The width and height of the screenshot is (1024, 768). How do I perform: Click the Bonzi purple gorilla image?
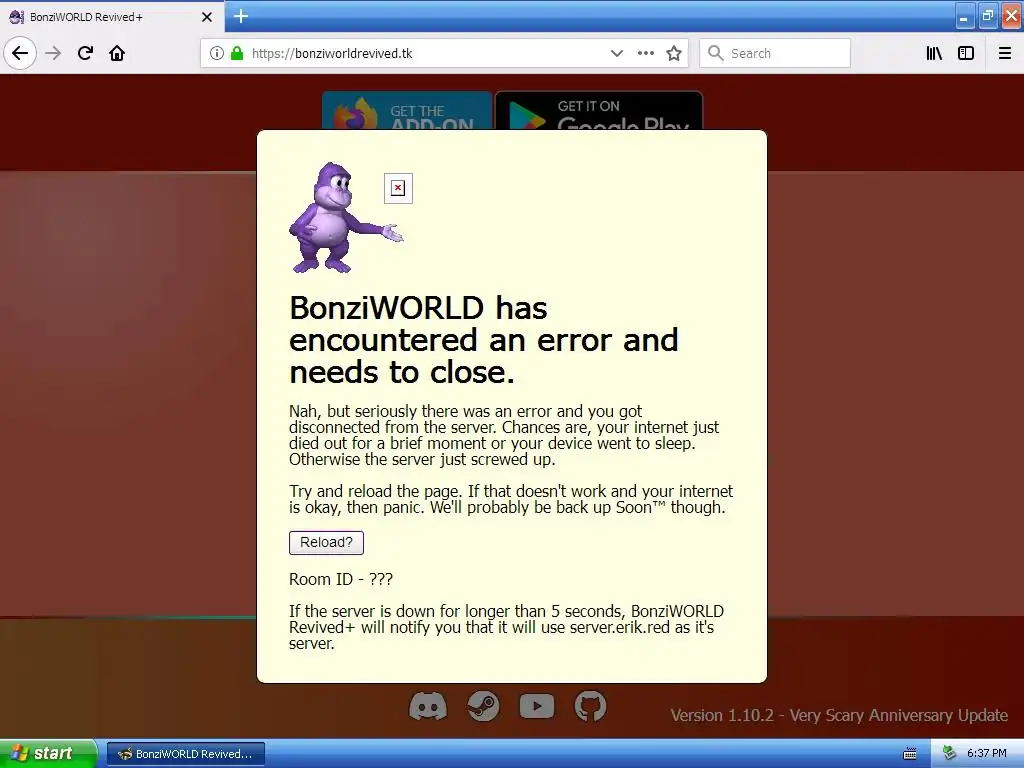point(346,218)
